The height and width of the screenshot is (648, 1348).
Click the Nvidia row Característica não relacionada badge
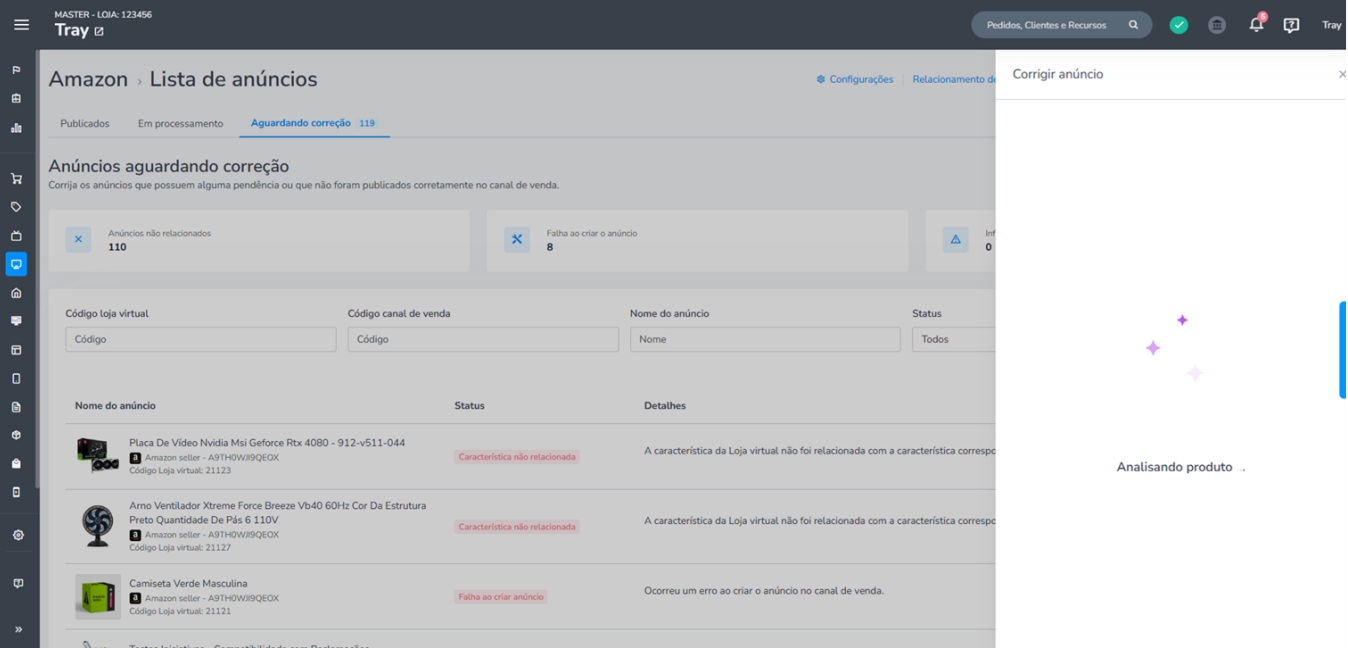tap(517, 457)
